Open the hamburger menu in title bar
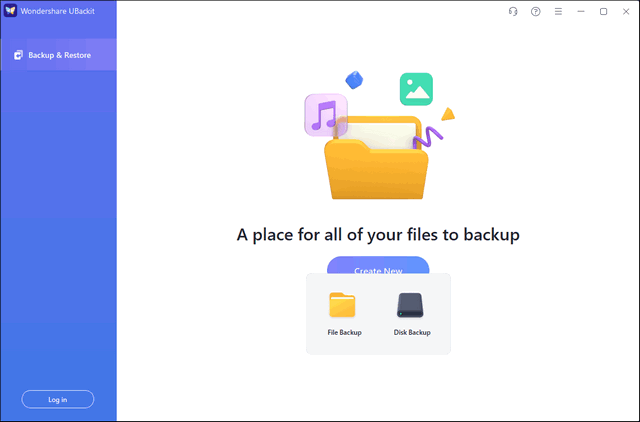640x422 pixels. (559, 12)
